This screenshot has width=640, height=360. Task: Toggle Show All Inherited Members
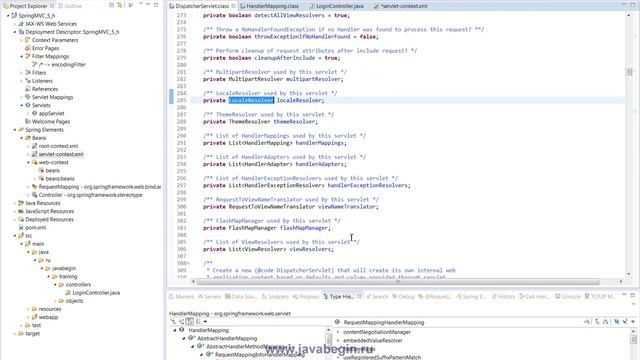[597, 322]
